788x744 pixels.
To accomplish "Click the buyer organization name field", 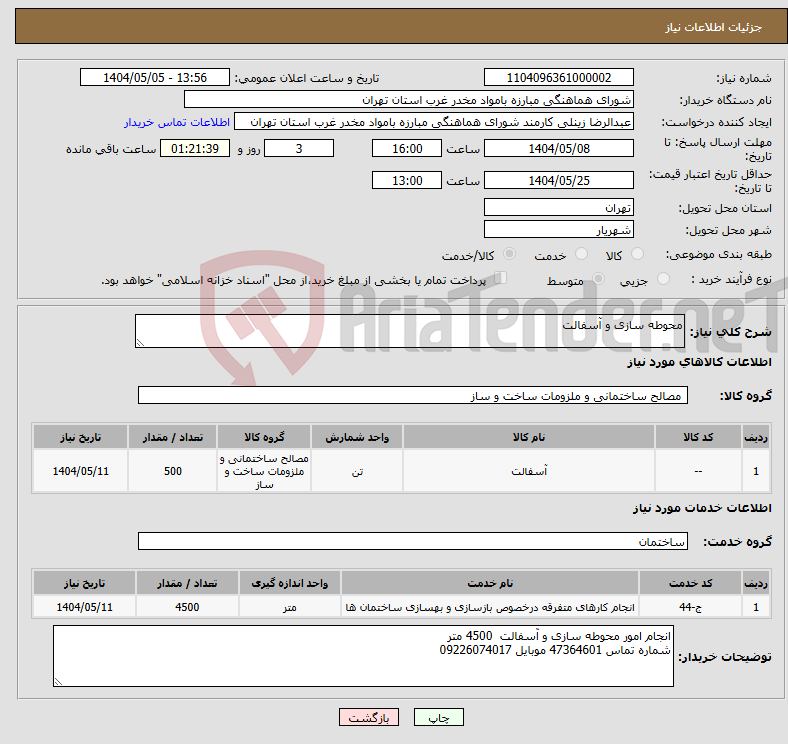I will point(409,100).
